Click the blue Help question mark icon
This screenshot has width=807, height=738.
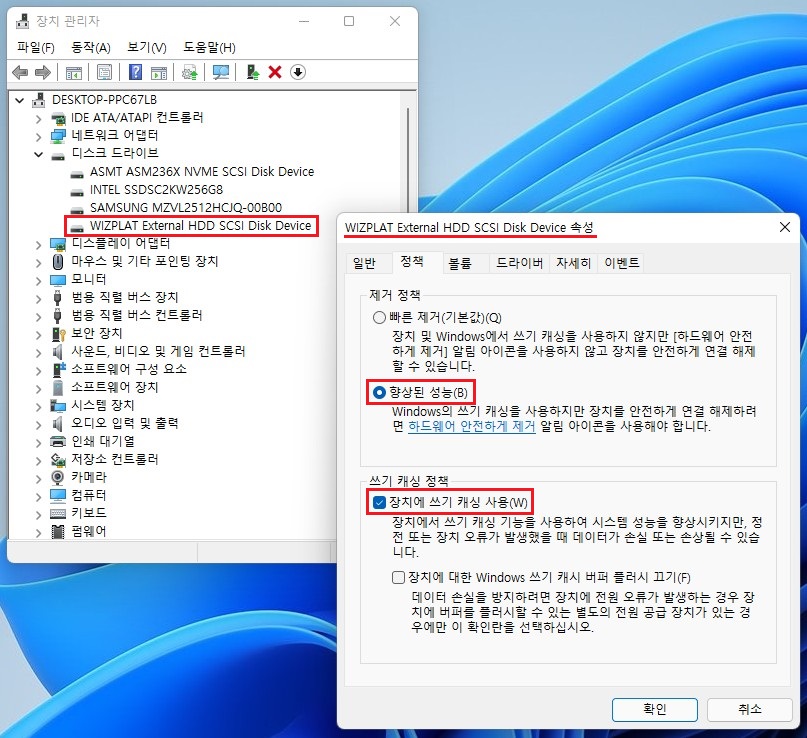135,72
